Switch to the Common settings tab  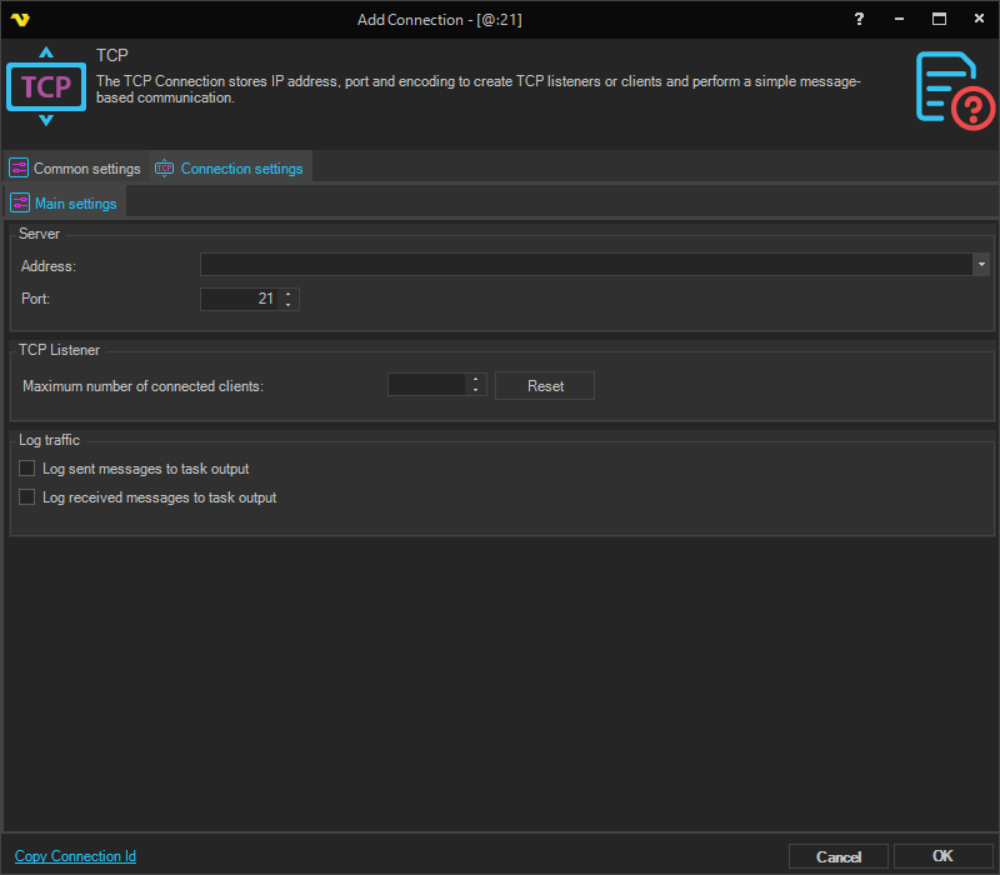pos(86,168)
